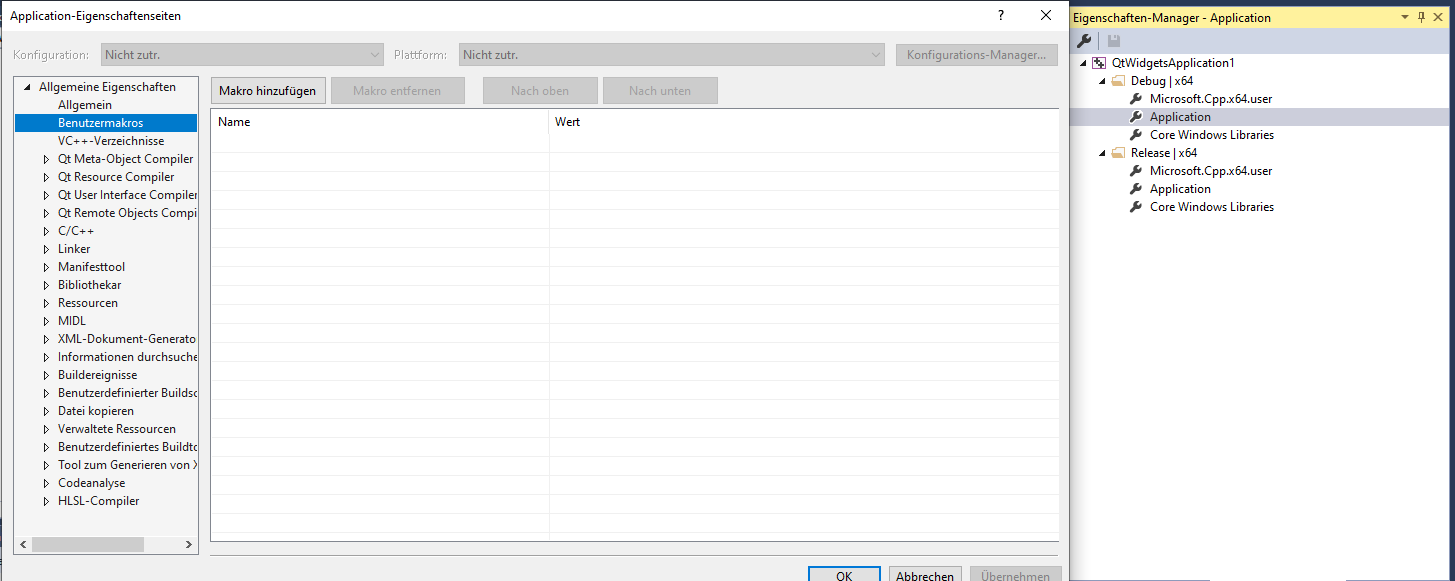Click the wrench properties icon in Eigenschaften-Manager toolbar

[x=1083, y=40]
